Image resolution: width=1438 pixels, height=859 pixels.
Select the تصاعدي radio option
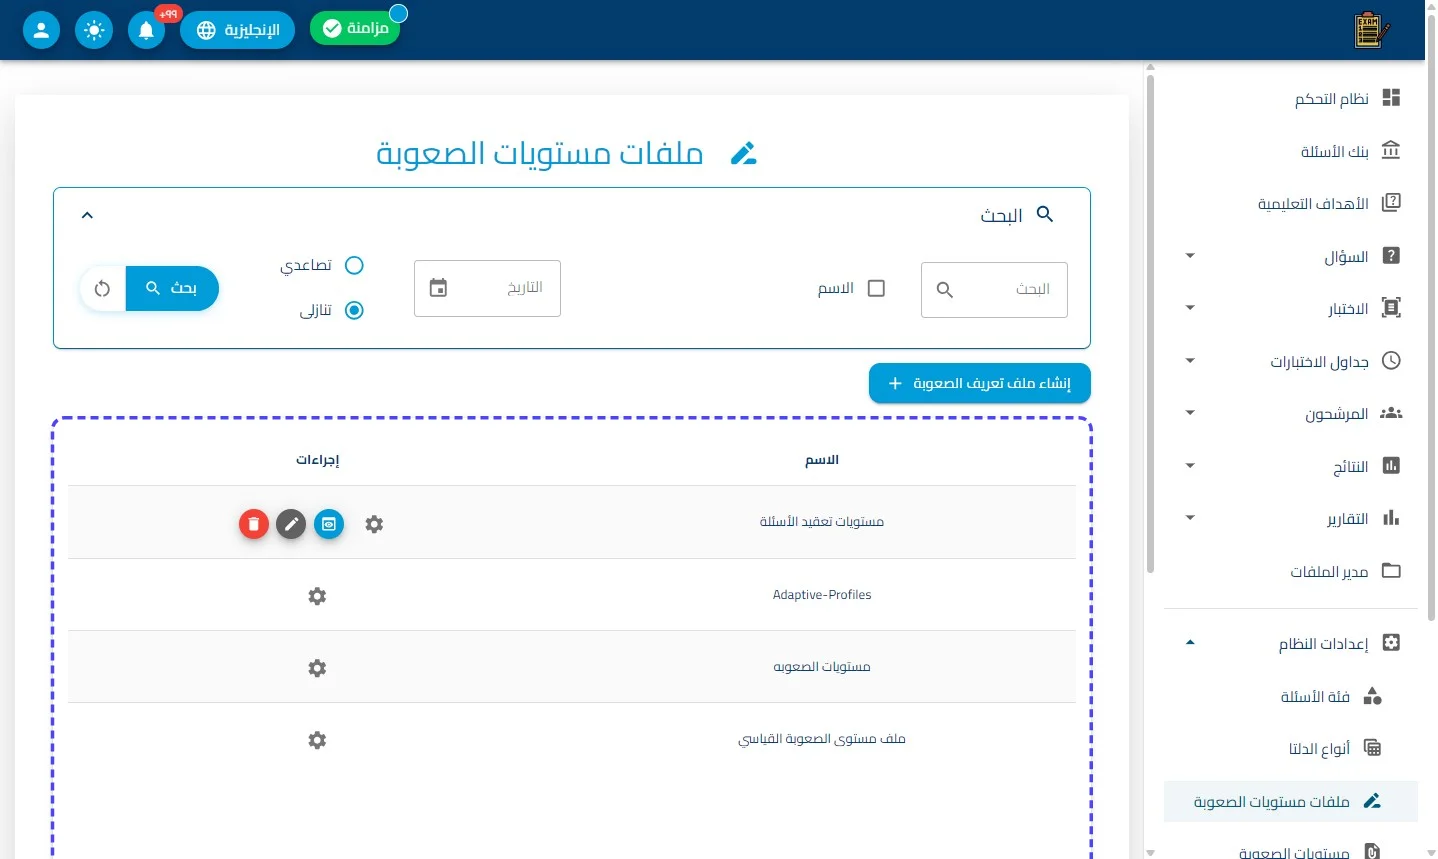[x=354, y=265]
